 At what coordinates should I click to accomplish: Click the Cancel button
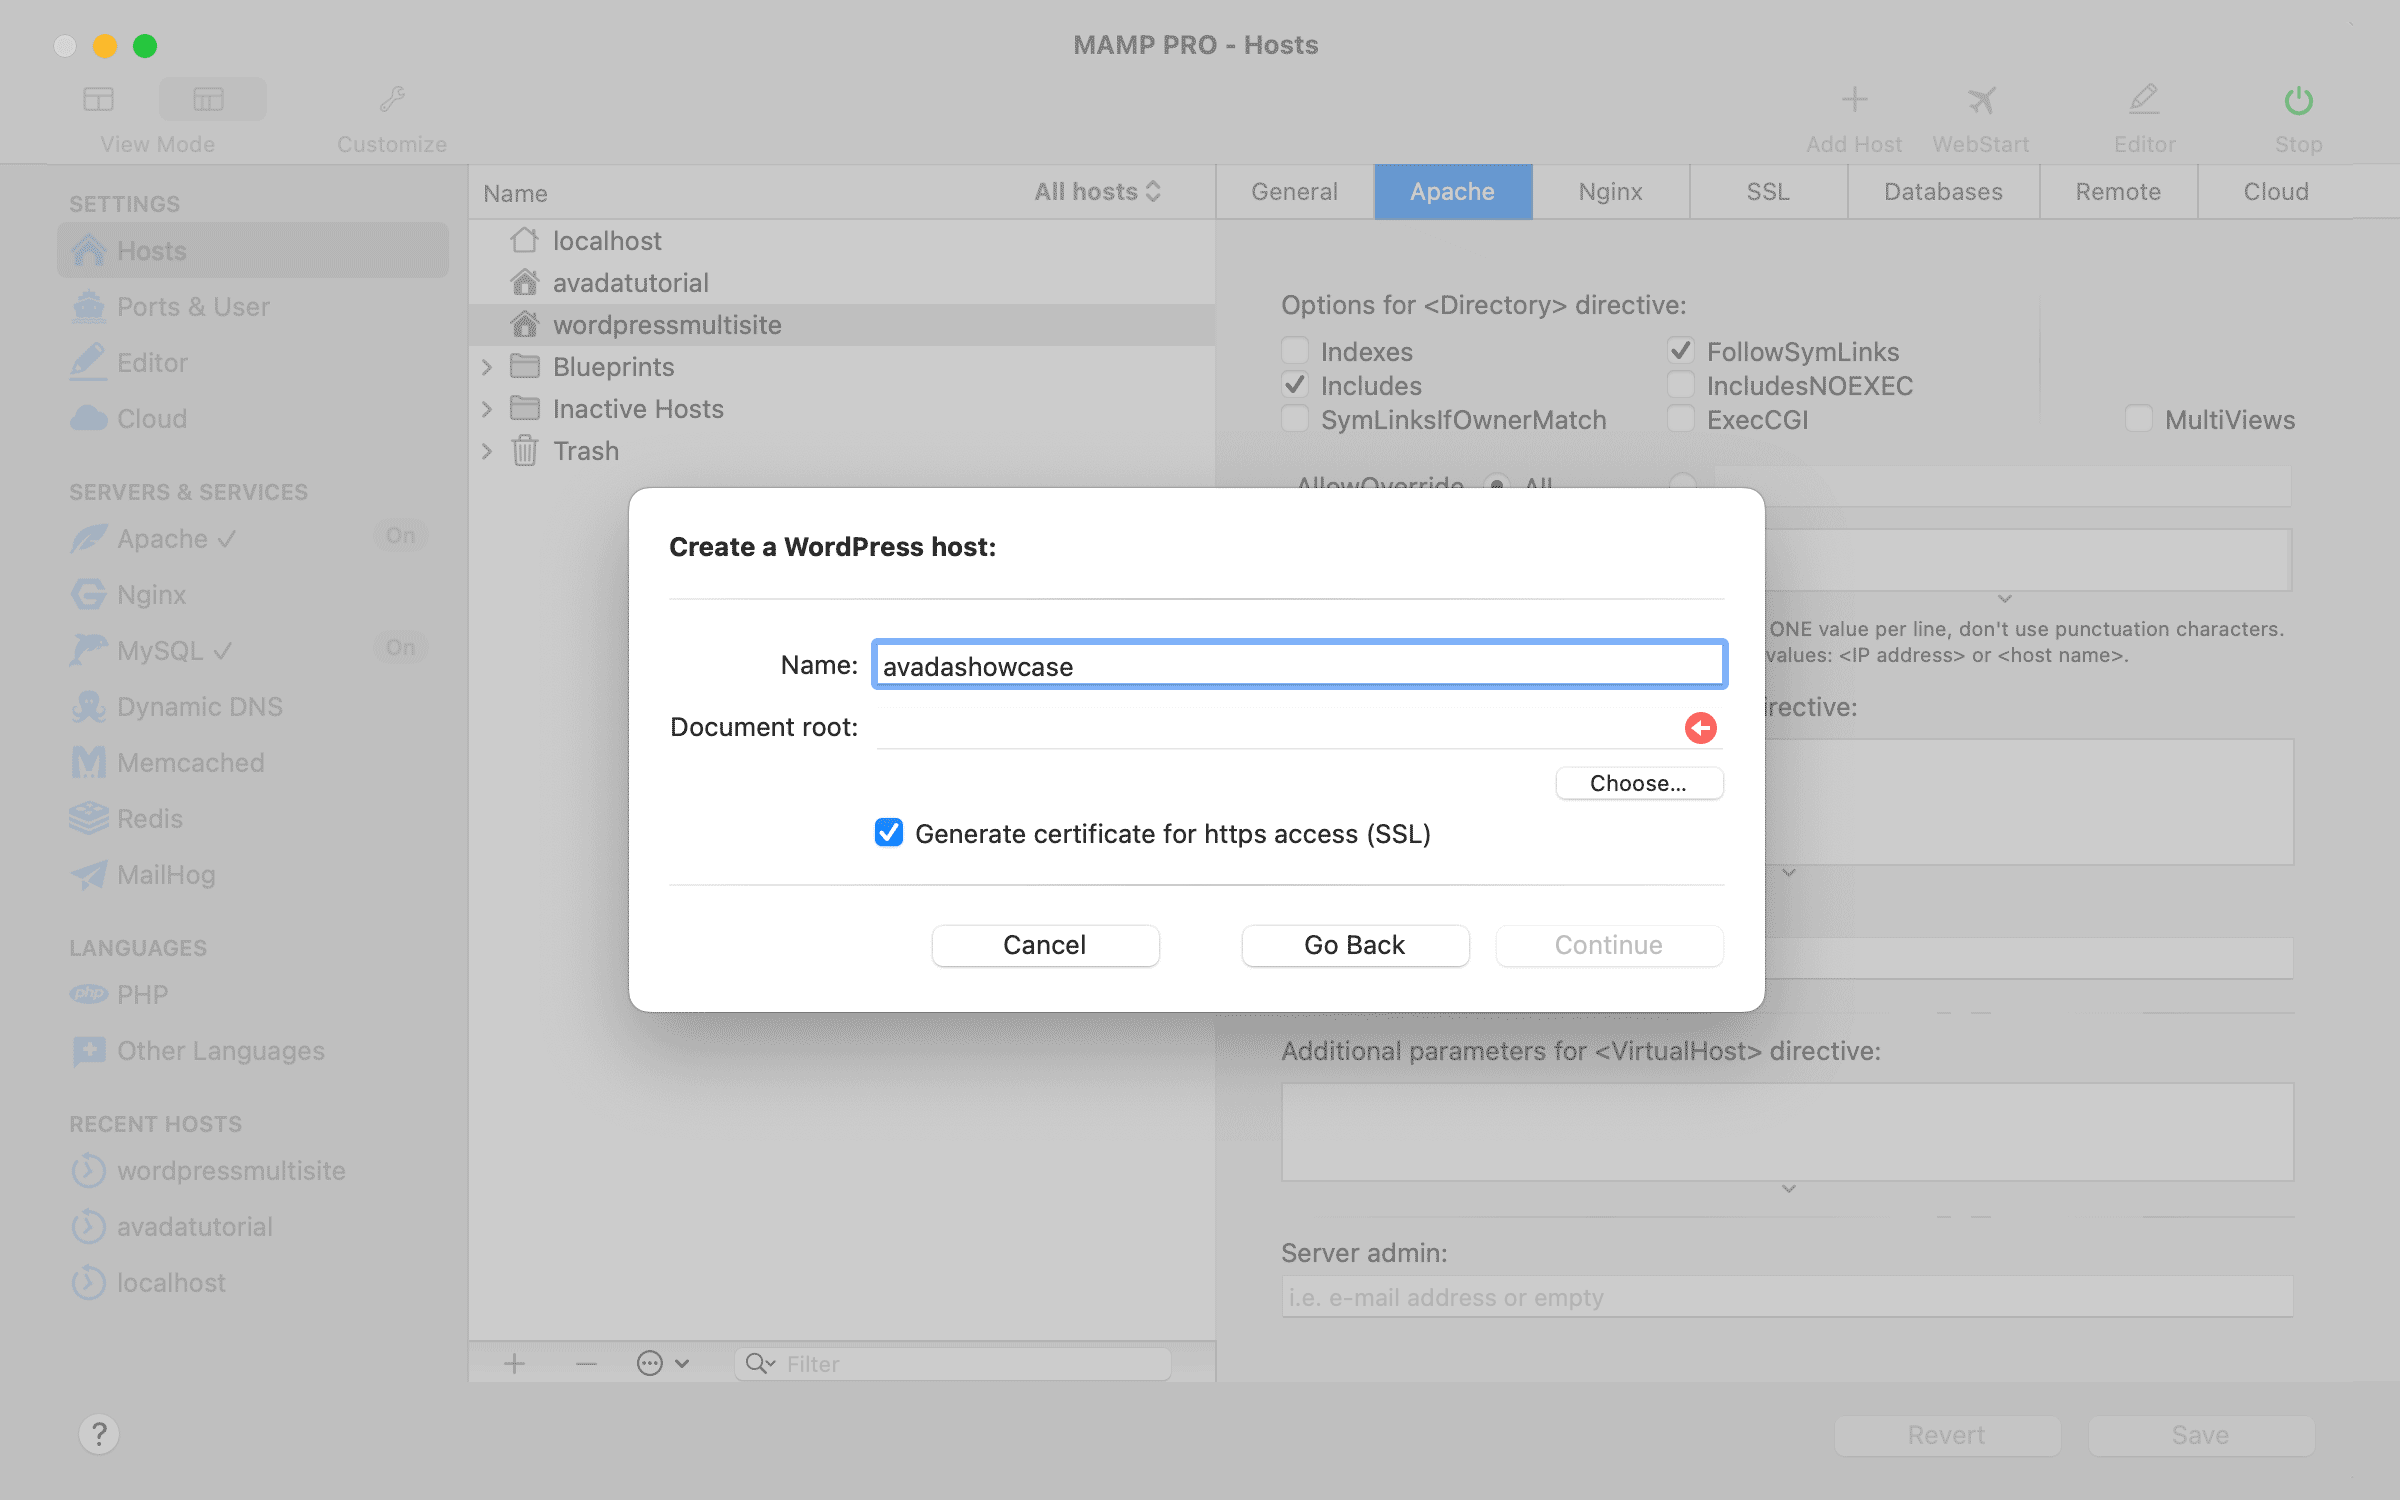pos(1044,944)
